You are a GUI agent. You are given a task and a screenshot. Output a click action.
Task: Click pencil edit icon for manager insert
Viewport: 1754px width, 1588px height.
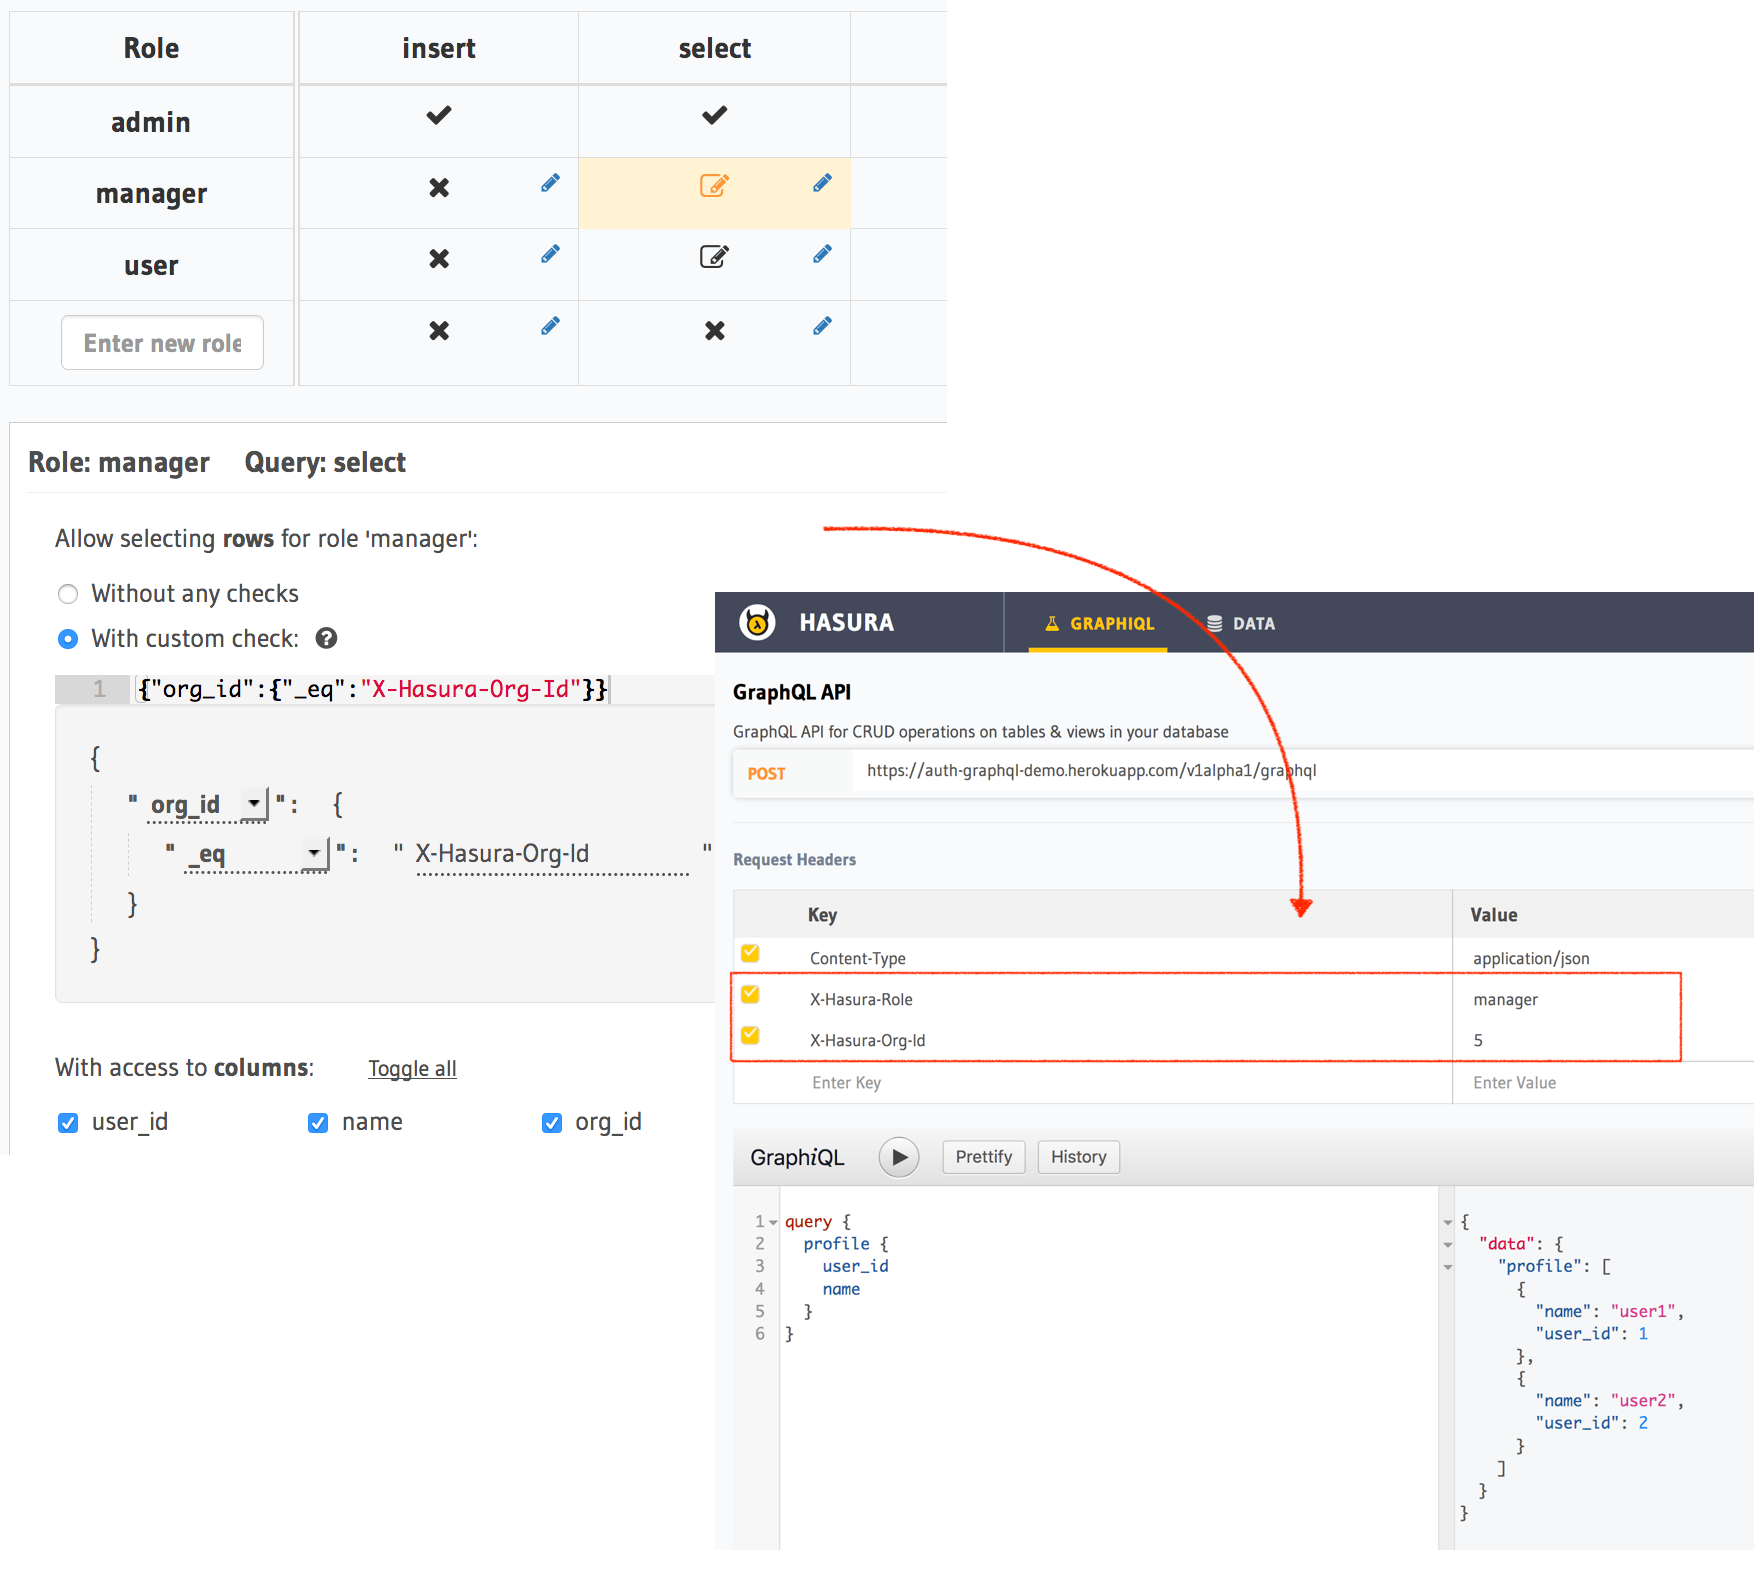[550, 183]
